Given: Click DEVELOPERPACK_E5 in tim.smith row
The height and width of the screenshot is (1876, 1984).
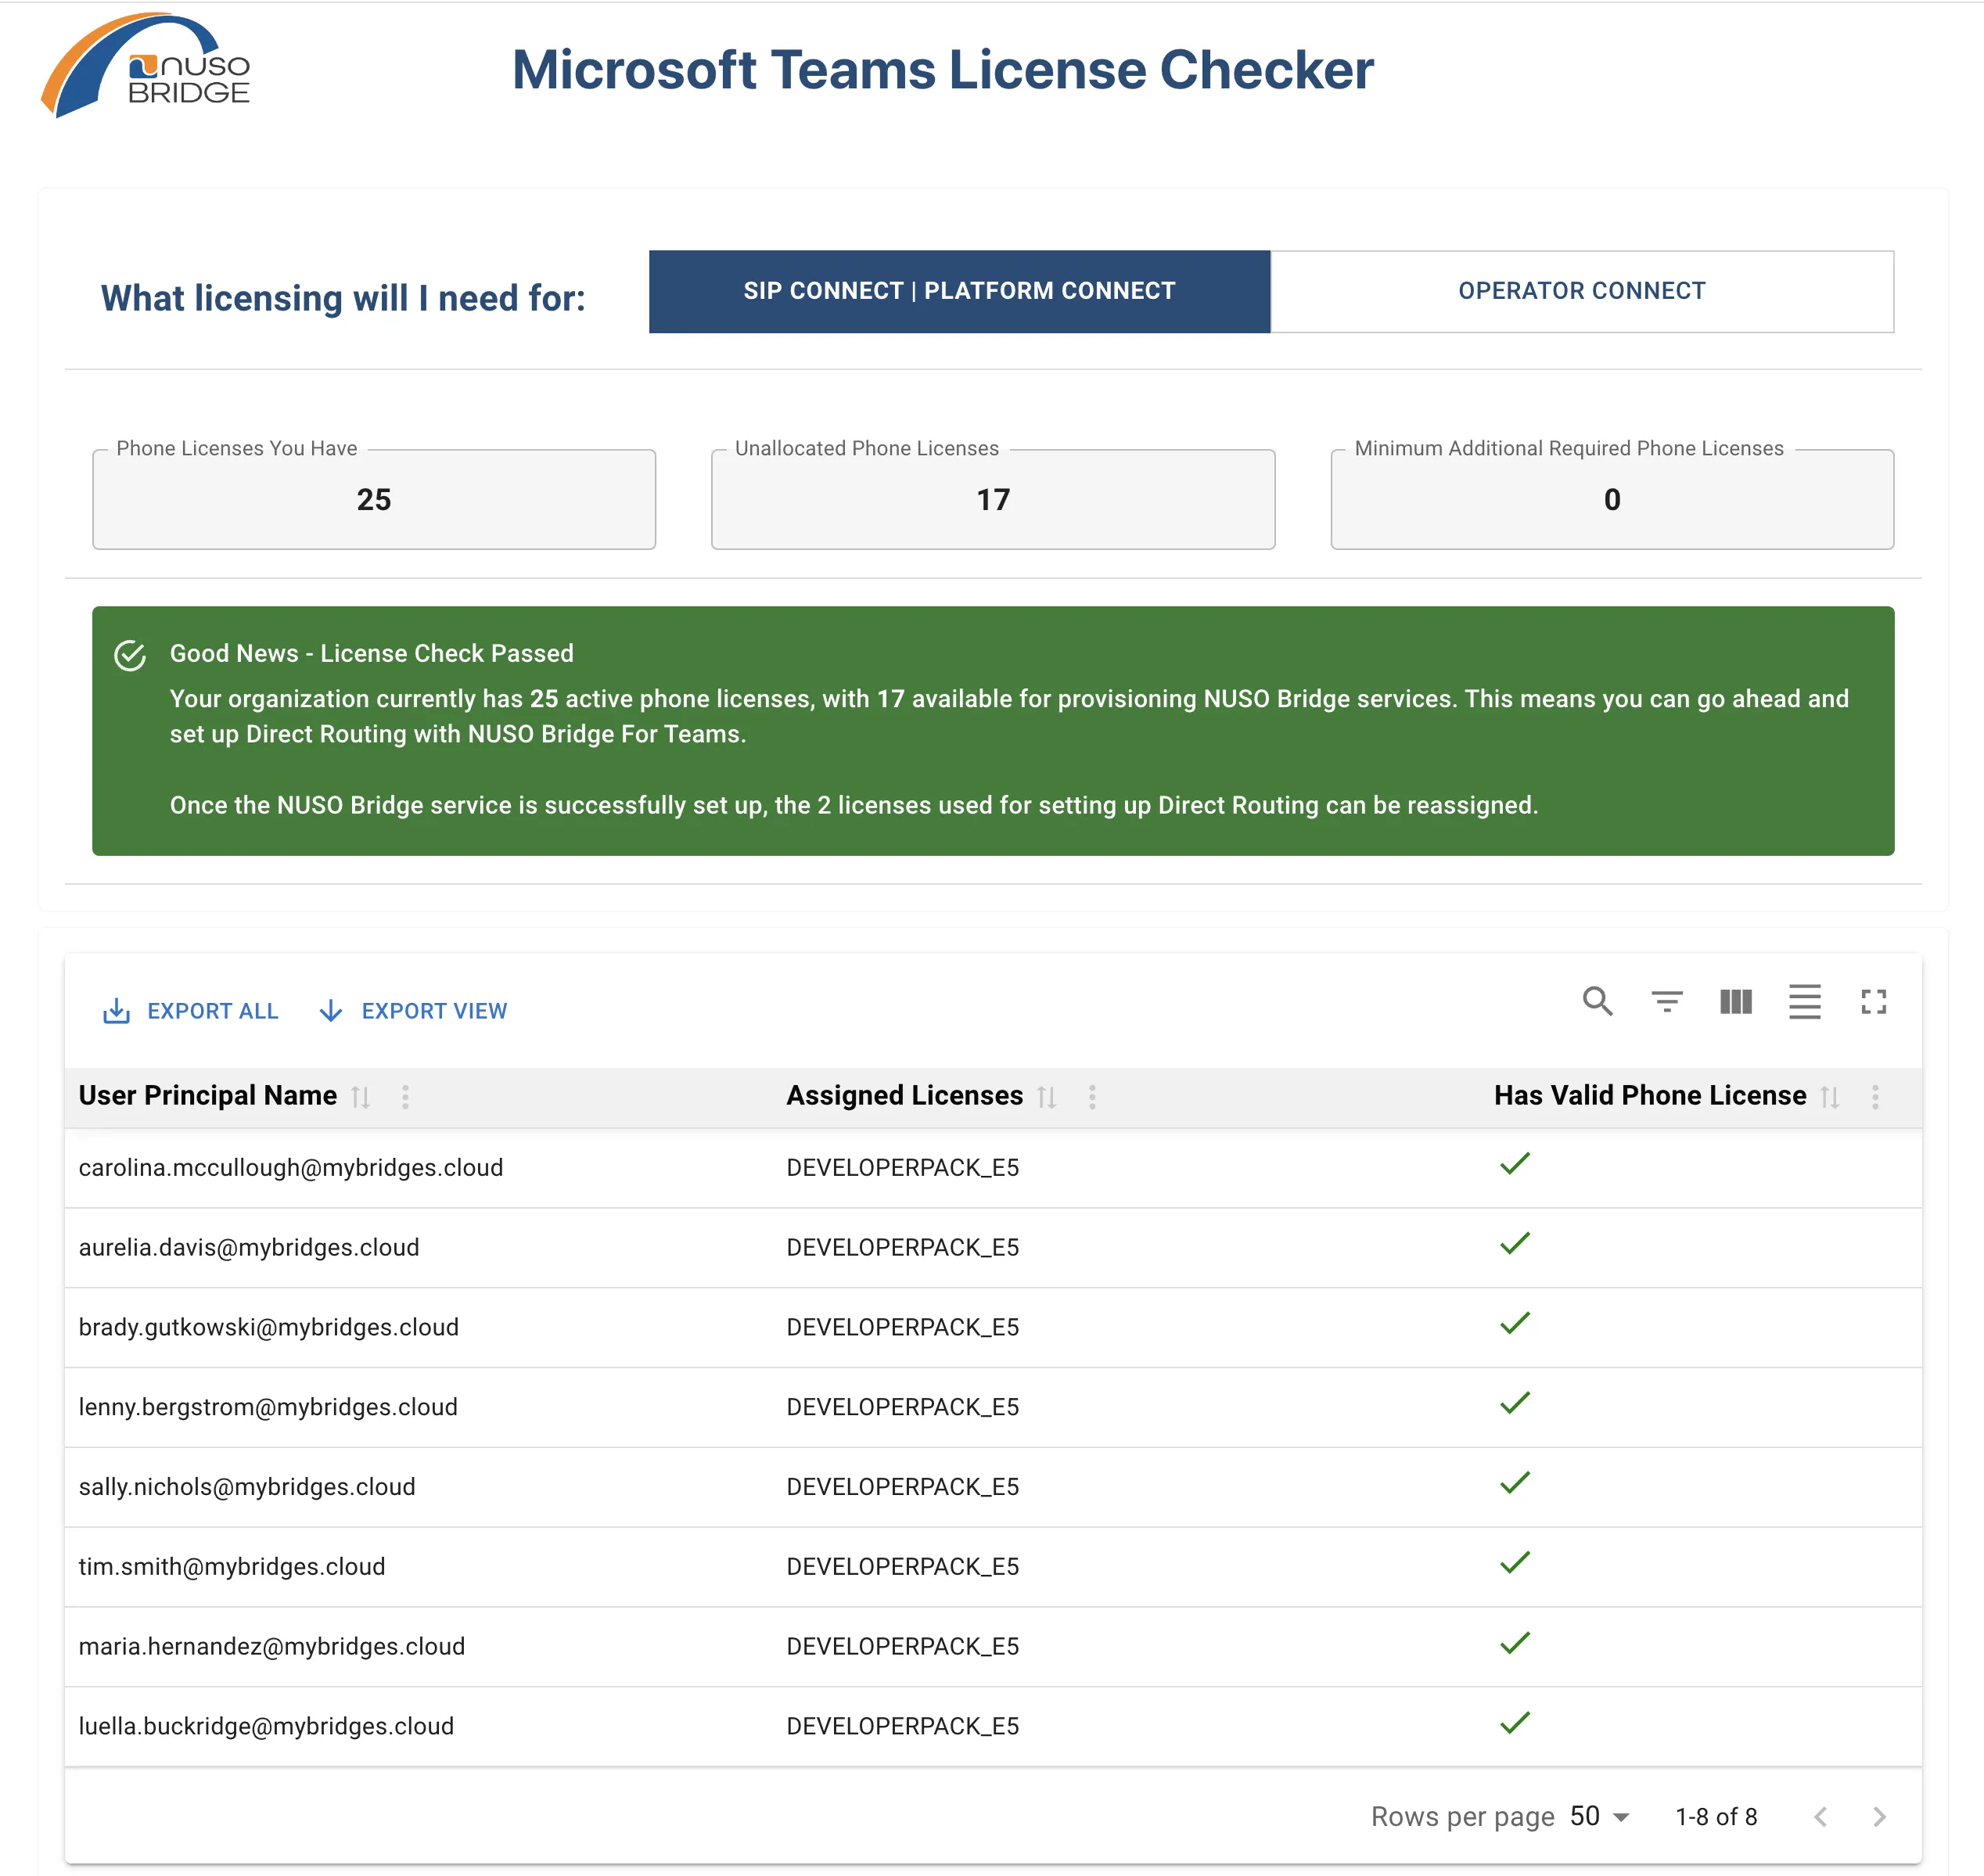Looking at the screenshot, I should [x=903, y=1567].
